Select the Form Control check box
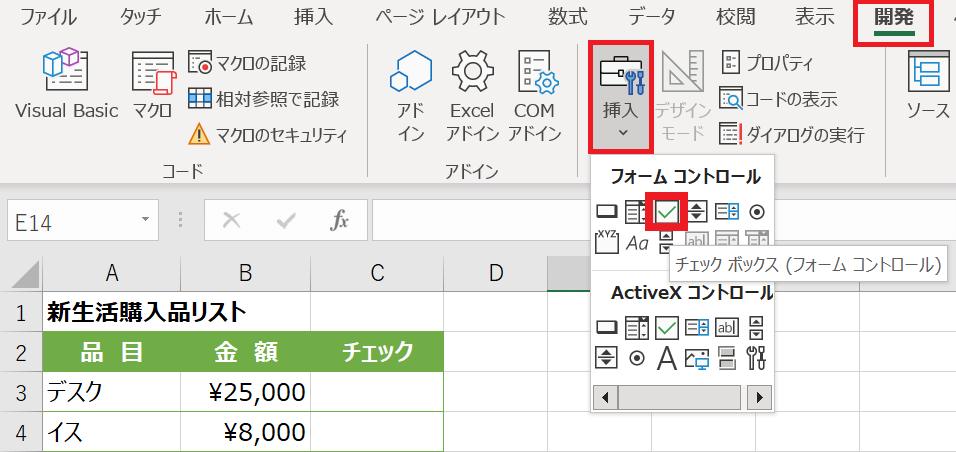The height and width of the screenshot is (452, 956). (x=667, y=211)
